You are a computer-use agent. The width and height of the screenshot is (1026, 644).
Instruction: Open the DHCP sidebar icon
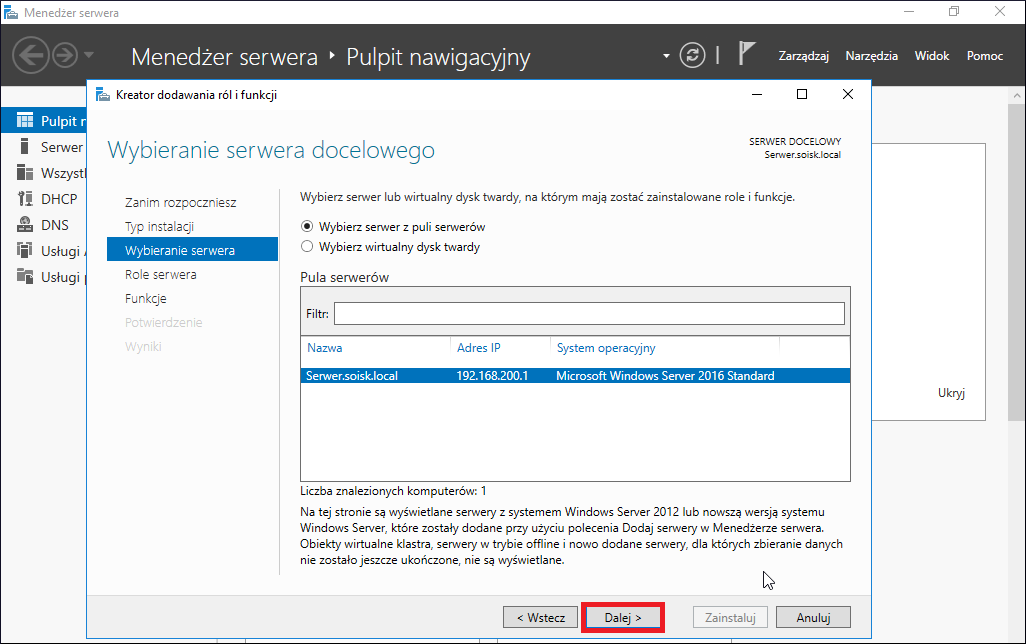[25, 199]
